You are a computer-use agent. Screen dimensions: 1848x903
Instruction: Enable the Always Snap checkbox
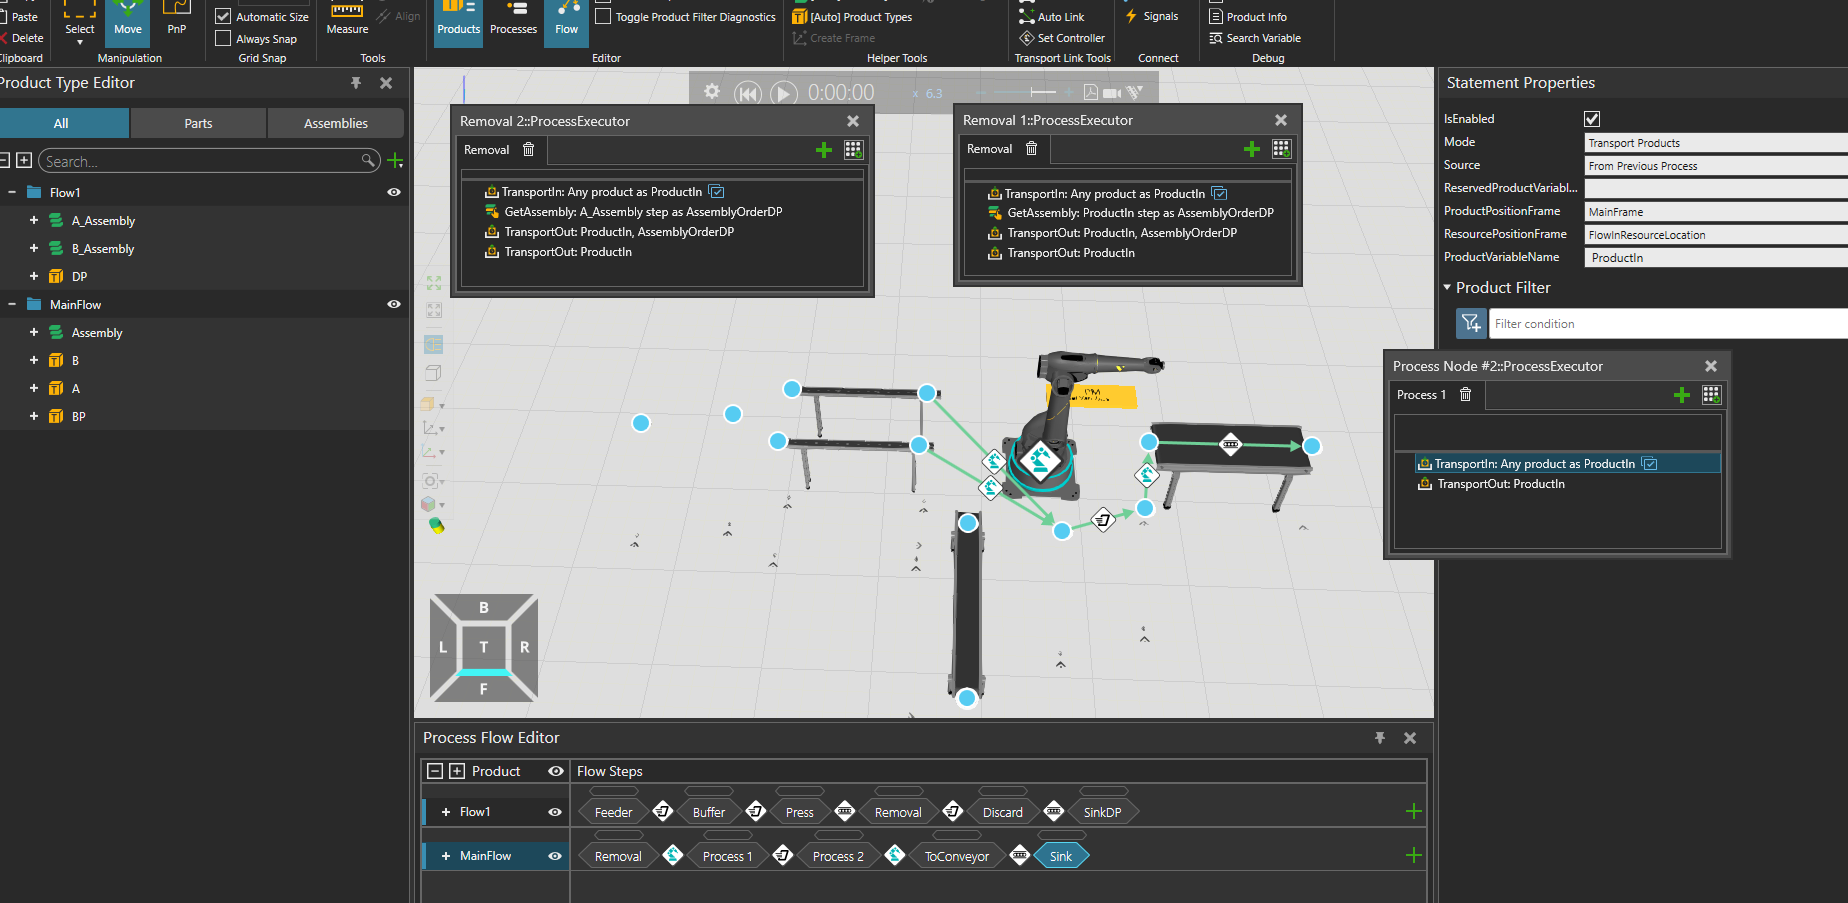tap(223, 39)
